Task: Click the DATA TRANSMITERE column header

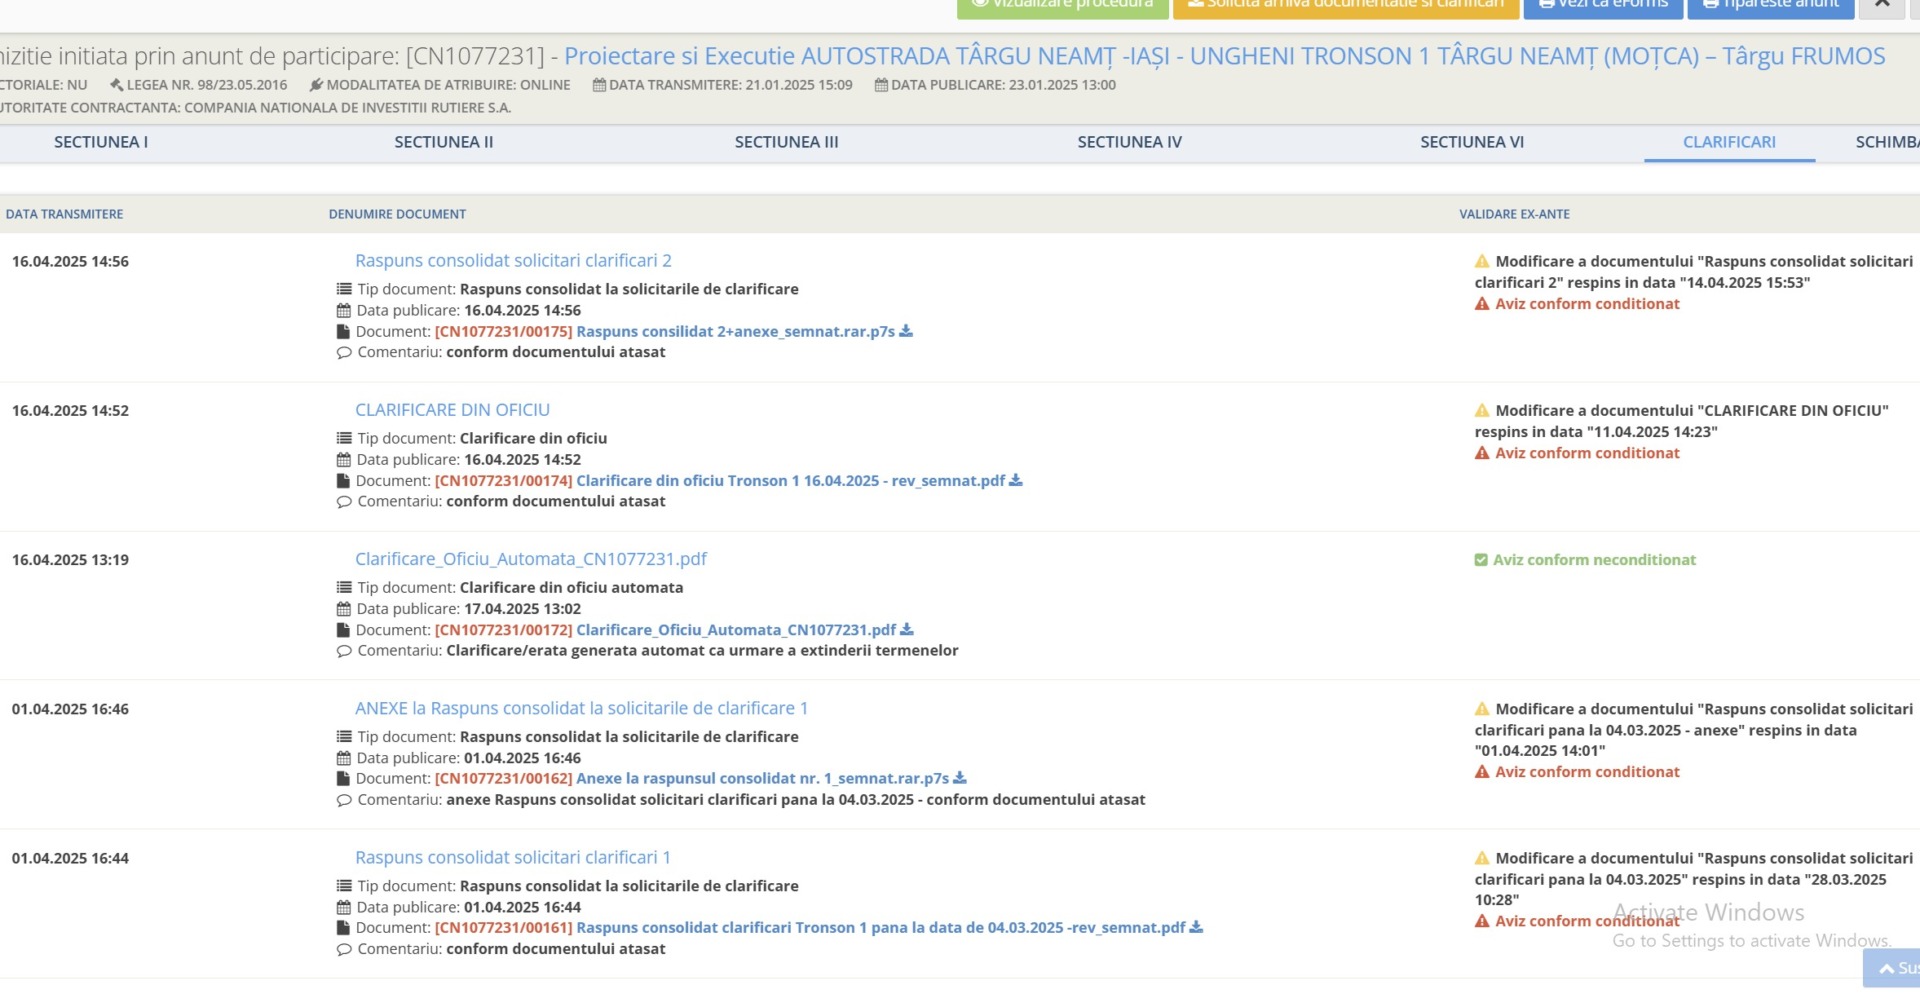Action: pos(65,214)
